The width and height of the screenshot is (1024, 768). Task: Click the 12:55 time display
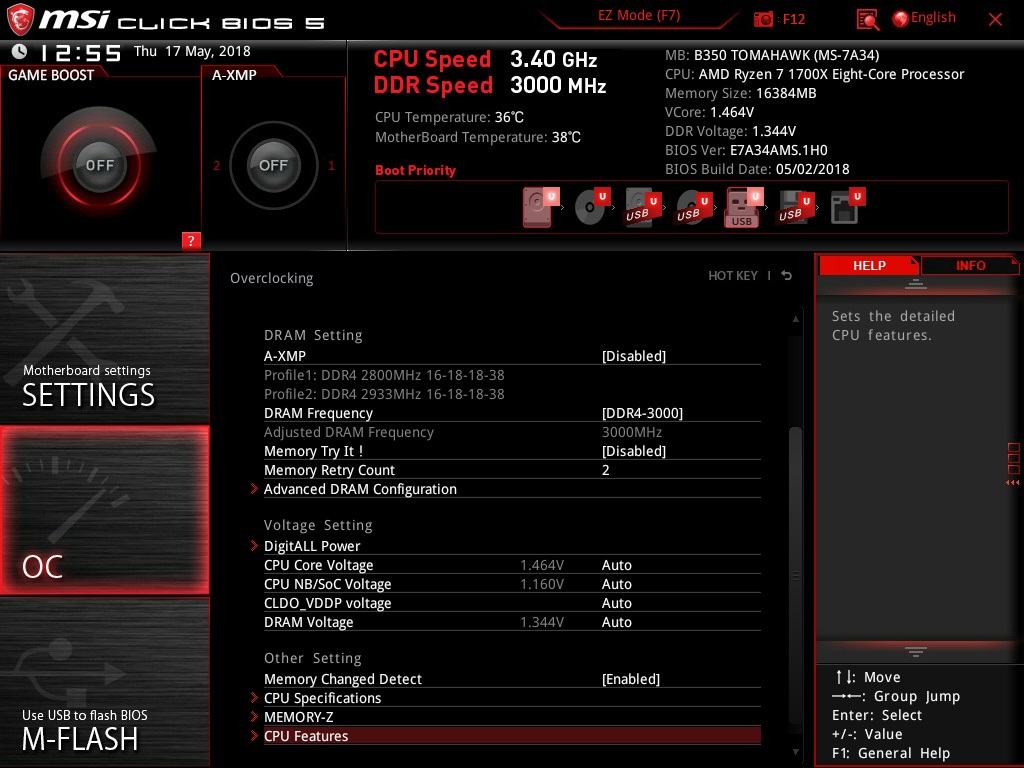[80, 53]
